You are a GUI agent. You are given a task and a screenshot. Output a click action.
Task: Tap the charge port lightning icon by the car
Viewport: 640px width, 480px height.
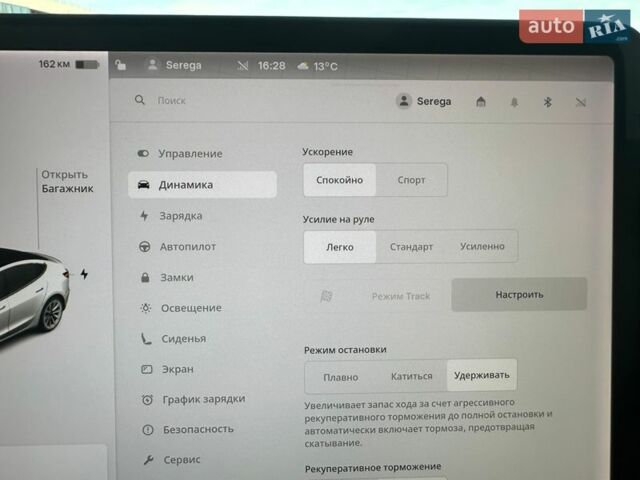coord(84,274)
